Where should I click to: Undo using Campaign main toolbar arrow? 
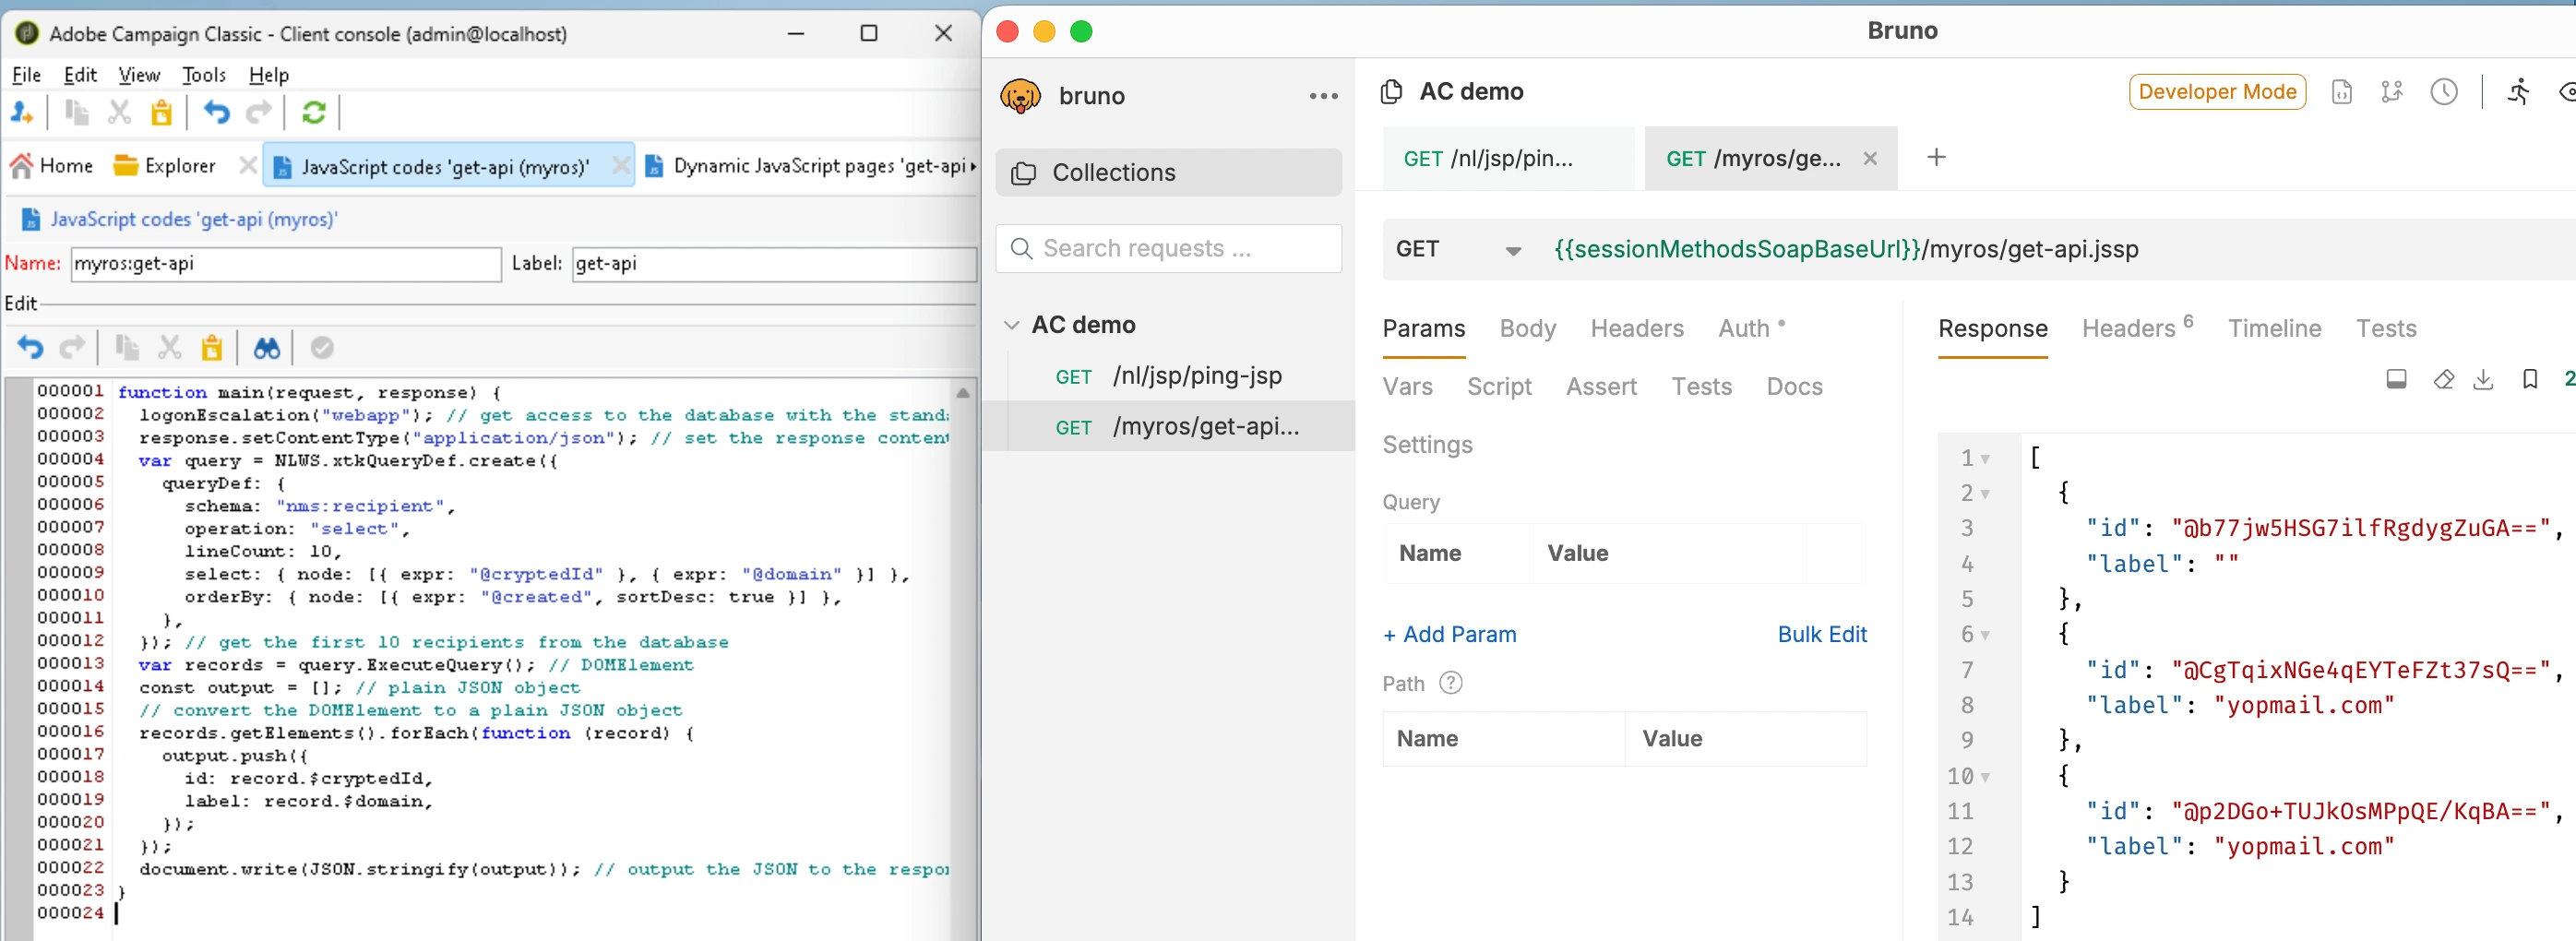click(216, 113)
